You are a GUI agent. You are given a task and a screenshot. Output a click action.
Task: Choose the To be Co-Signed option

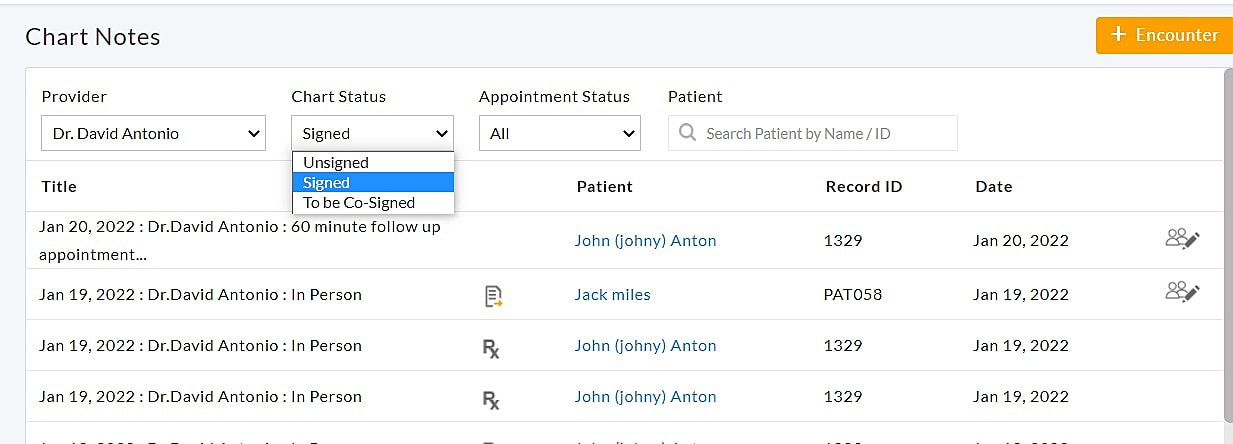click(x=358, y=203)
